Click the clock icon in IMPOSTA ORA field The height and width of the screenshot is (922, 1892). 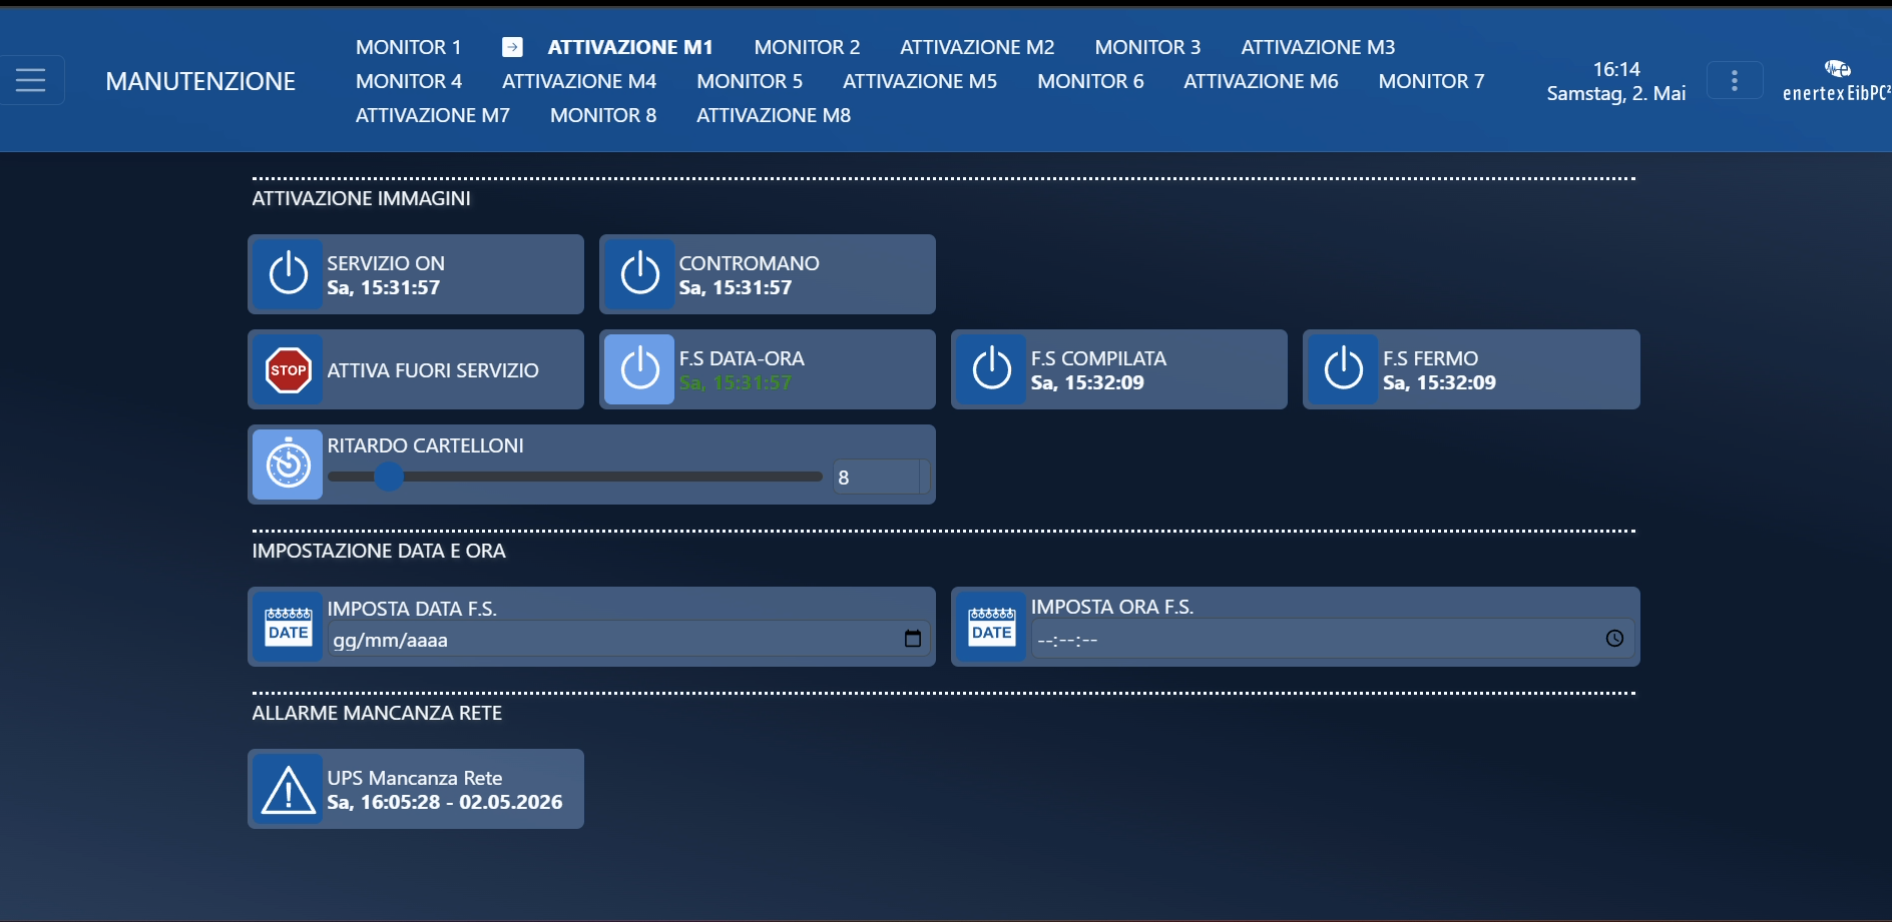1614,639
